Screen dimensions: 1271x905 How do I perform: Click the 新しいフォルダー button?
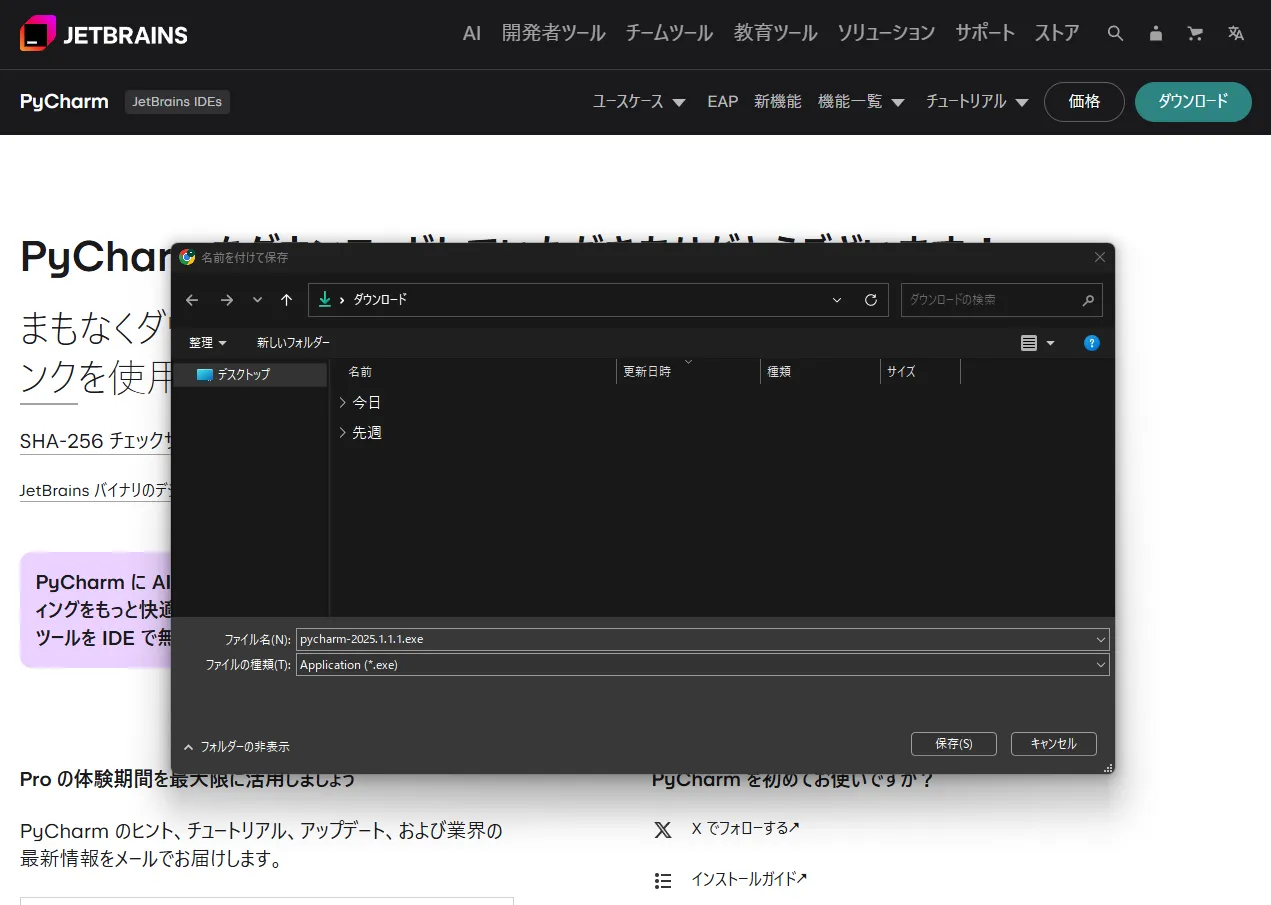pos(293,342)
